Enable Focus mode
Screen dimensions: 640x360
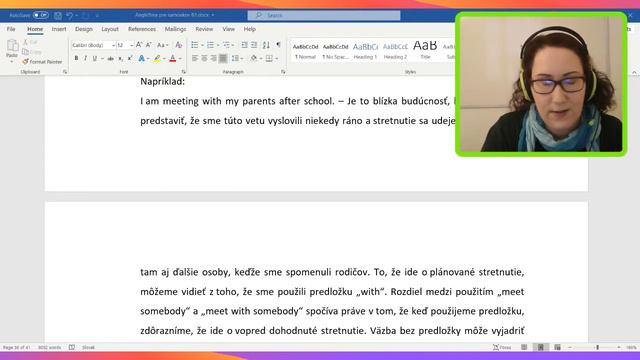pos(502,347)
